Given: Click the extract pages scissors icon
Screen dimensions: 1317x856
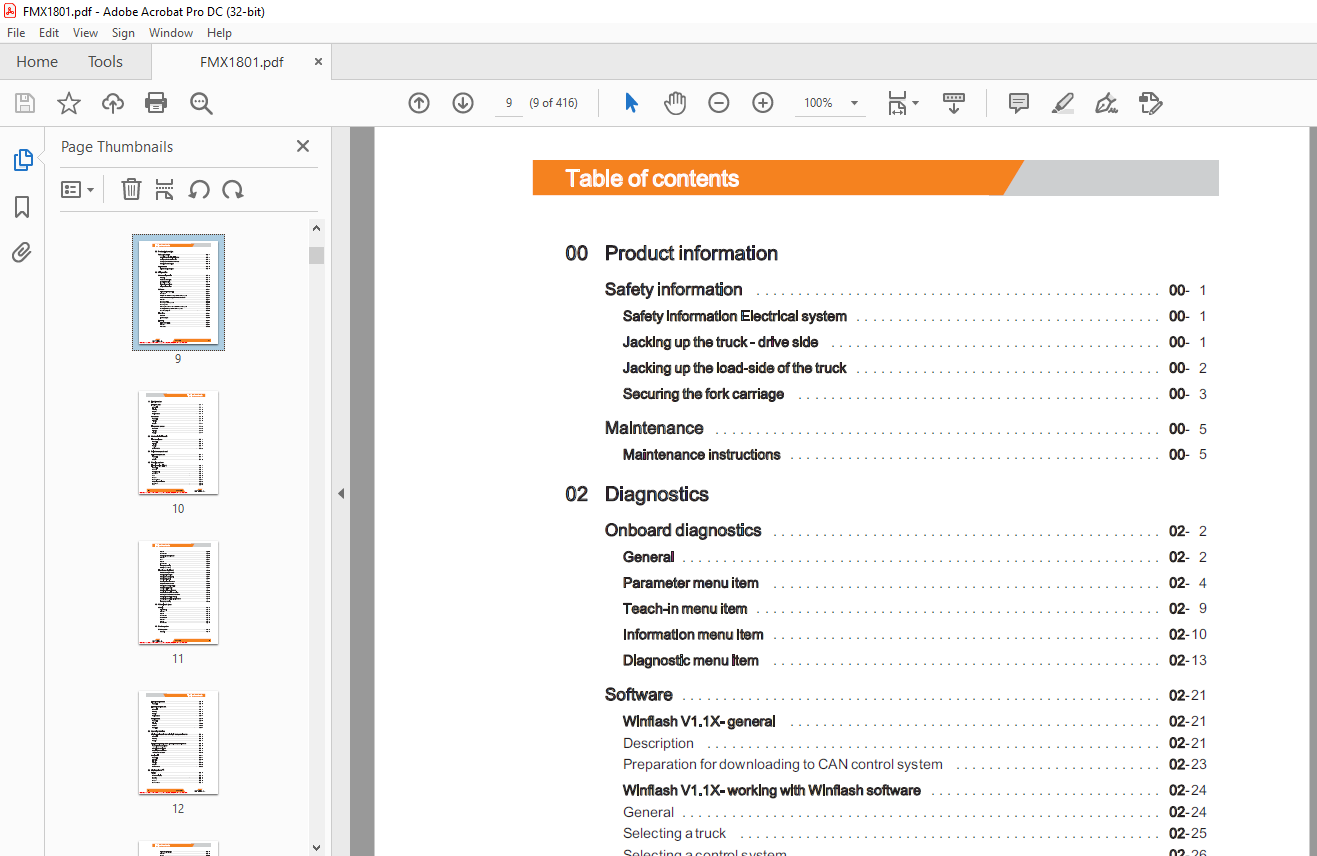Looking at the screenshot, I should tap(165, 189).
